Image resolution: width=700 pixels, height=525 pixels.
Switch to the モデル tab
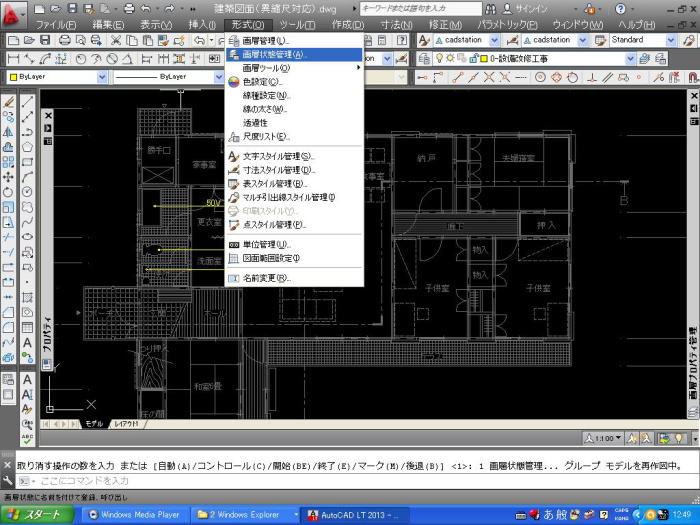tap(94, 424)
